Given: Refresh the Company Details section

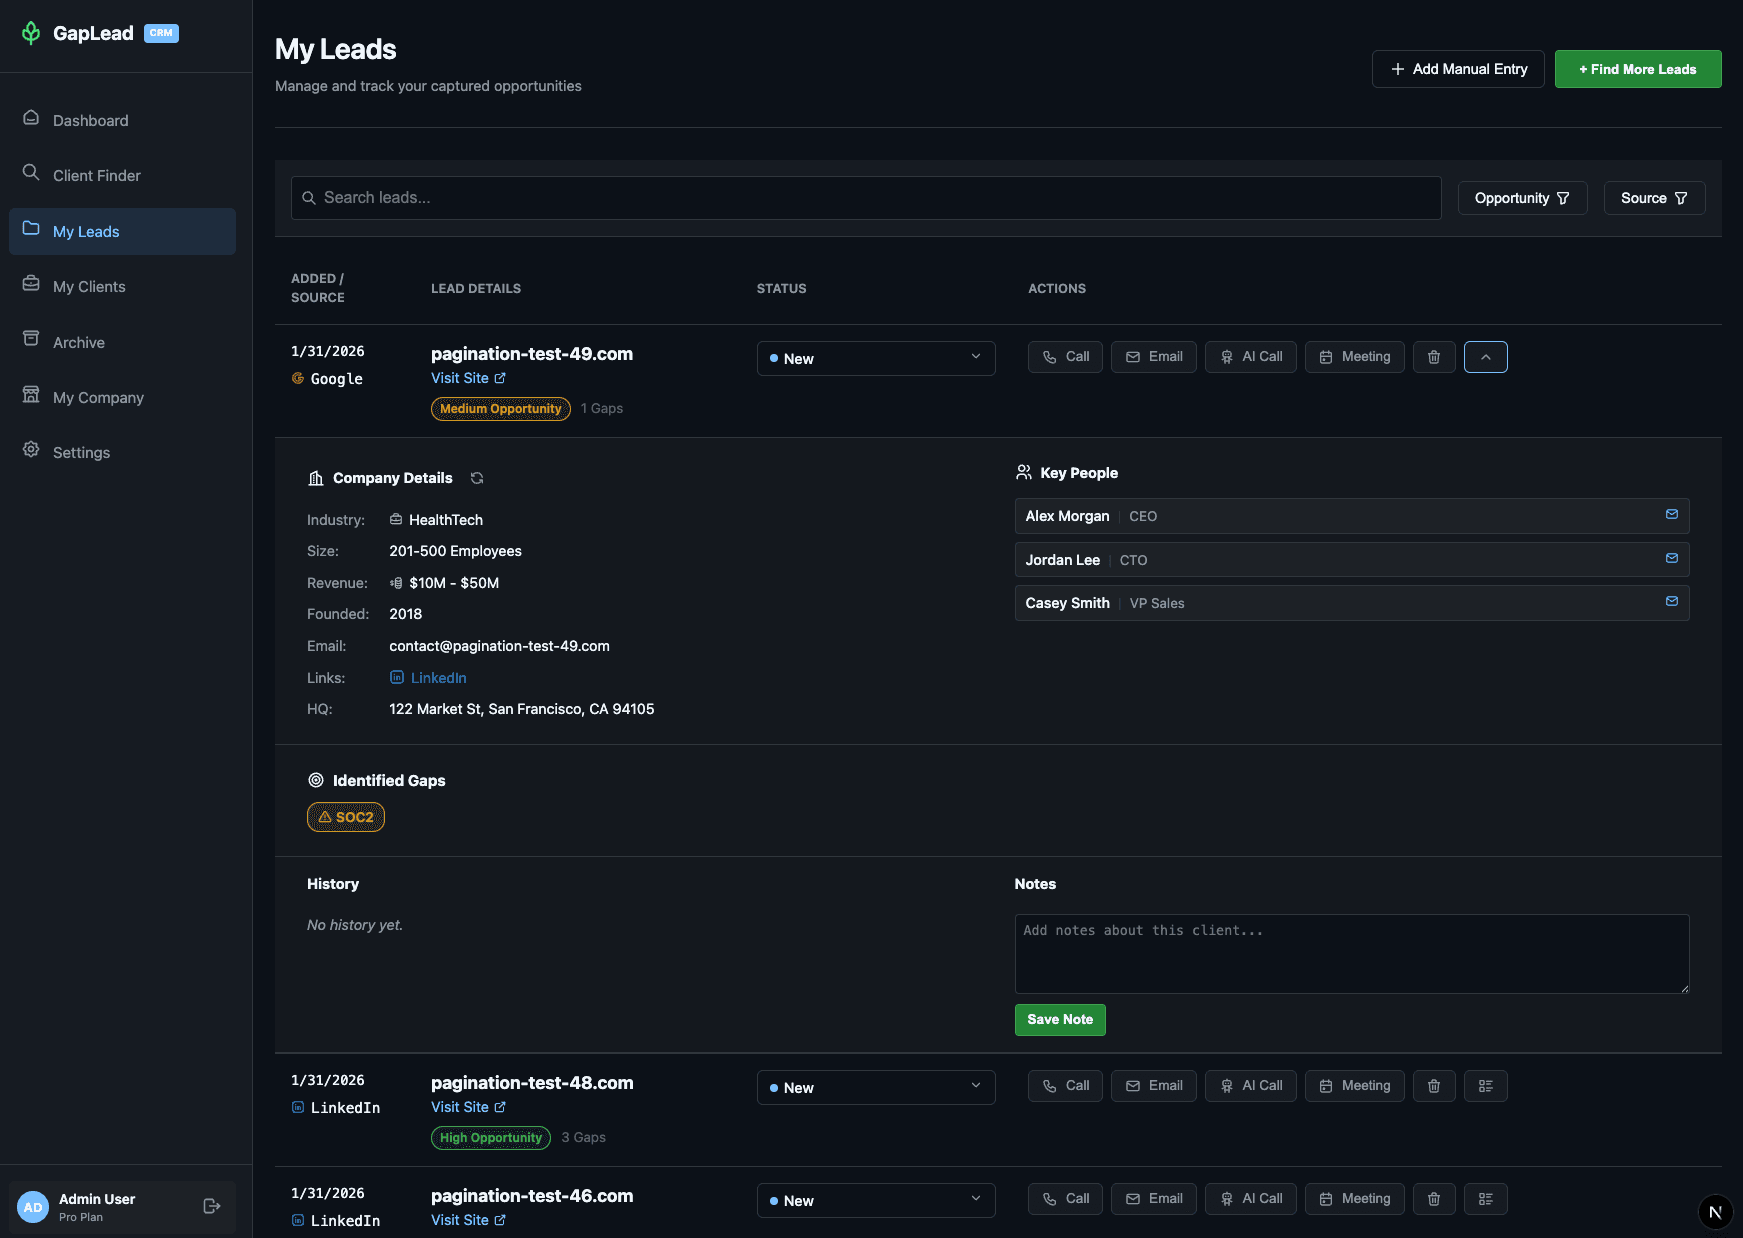Looking at the screenshot, I should click(477, 478).
